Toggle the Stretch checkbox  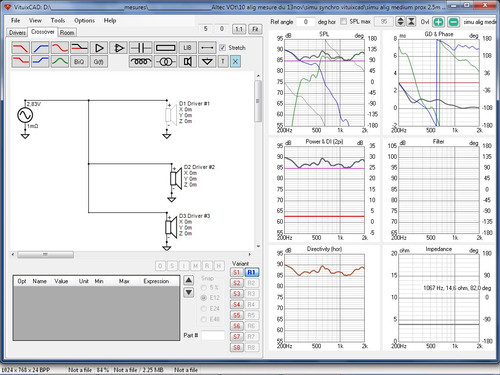[223, 48]
